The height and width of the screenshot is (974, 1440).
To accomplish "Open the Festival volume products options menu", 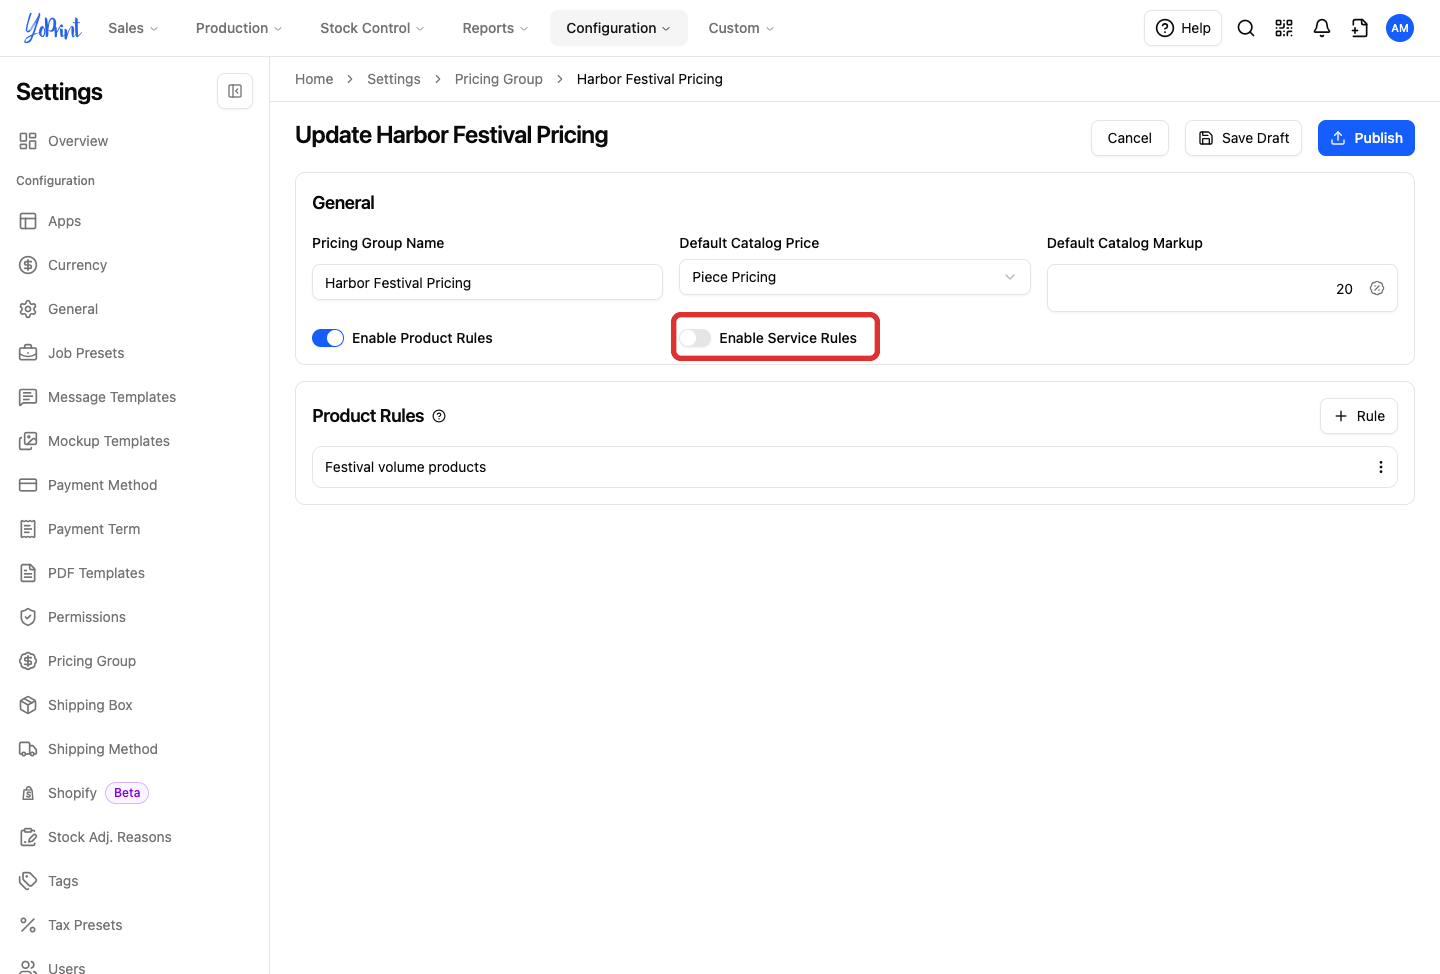I will (1381, 467).
